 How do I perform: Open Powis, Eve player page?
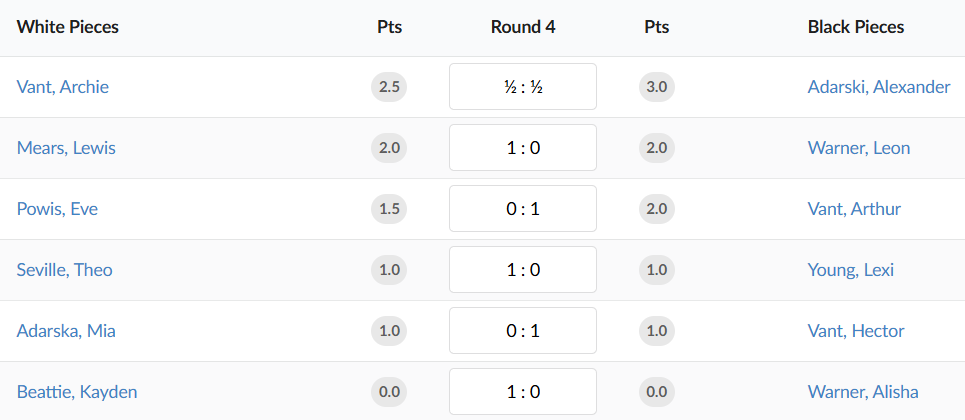tap(57, 209)
